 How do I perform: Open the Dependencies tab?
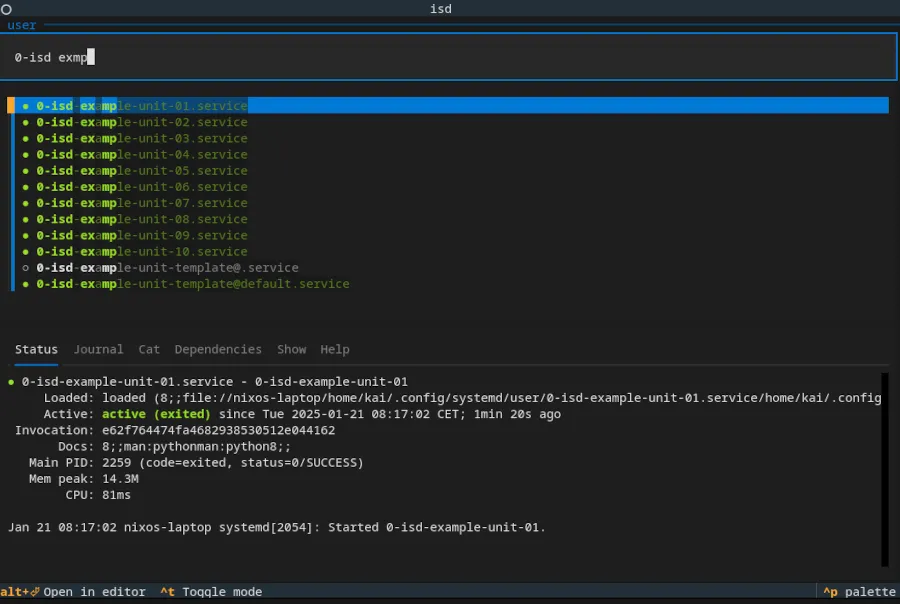tap(218, 349)
